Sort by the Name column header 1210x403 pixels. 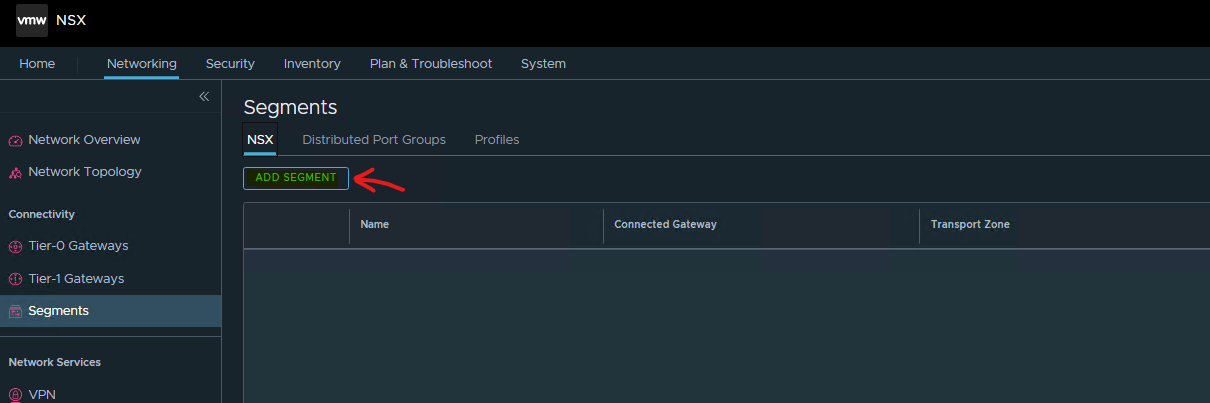point(374,225)
